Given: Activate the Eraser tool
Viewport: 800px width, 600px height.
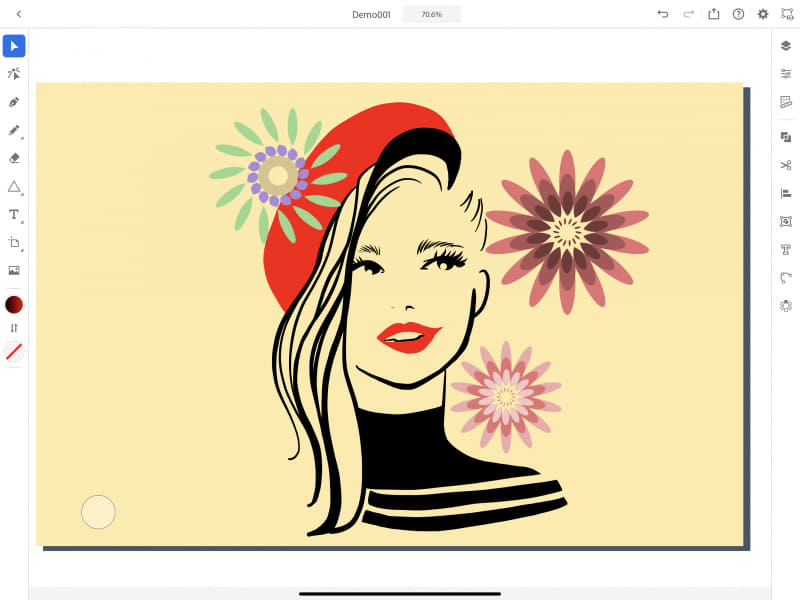Looking at the screenshot, I should tap(14, 158).
